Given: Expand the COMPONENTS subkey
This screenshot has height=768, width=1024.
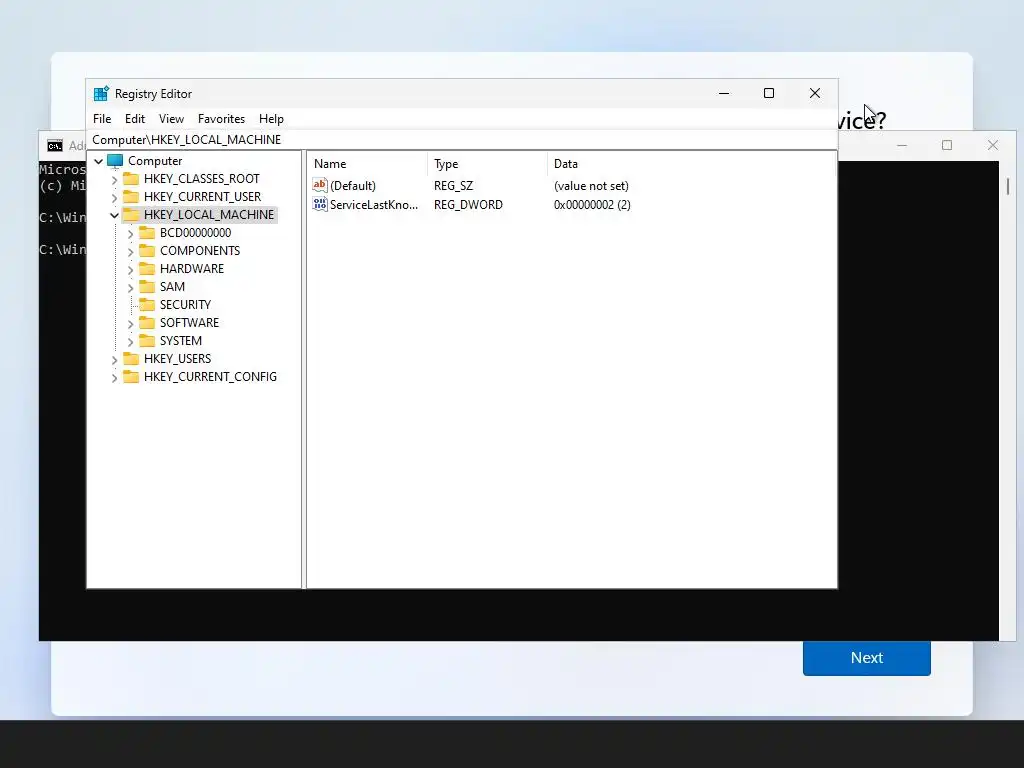Looking at the screenshot, I should click(131, 251).
